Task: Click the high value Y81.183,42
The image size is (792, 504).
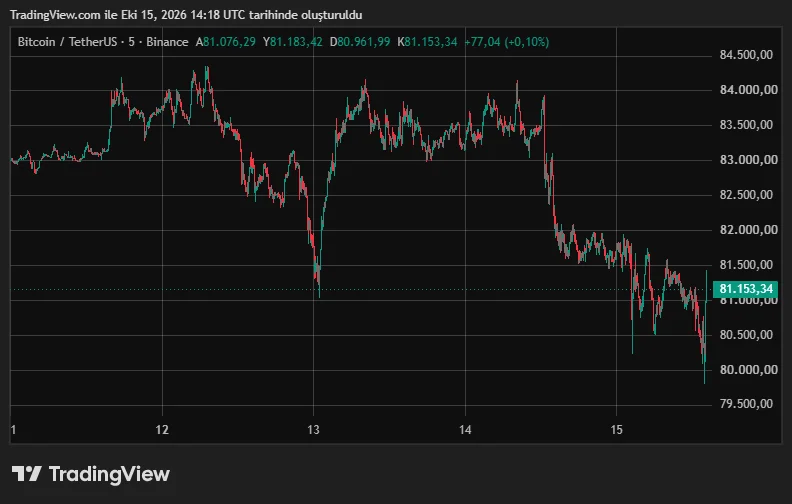Action: [x=292, y=42]
